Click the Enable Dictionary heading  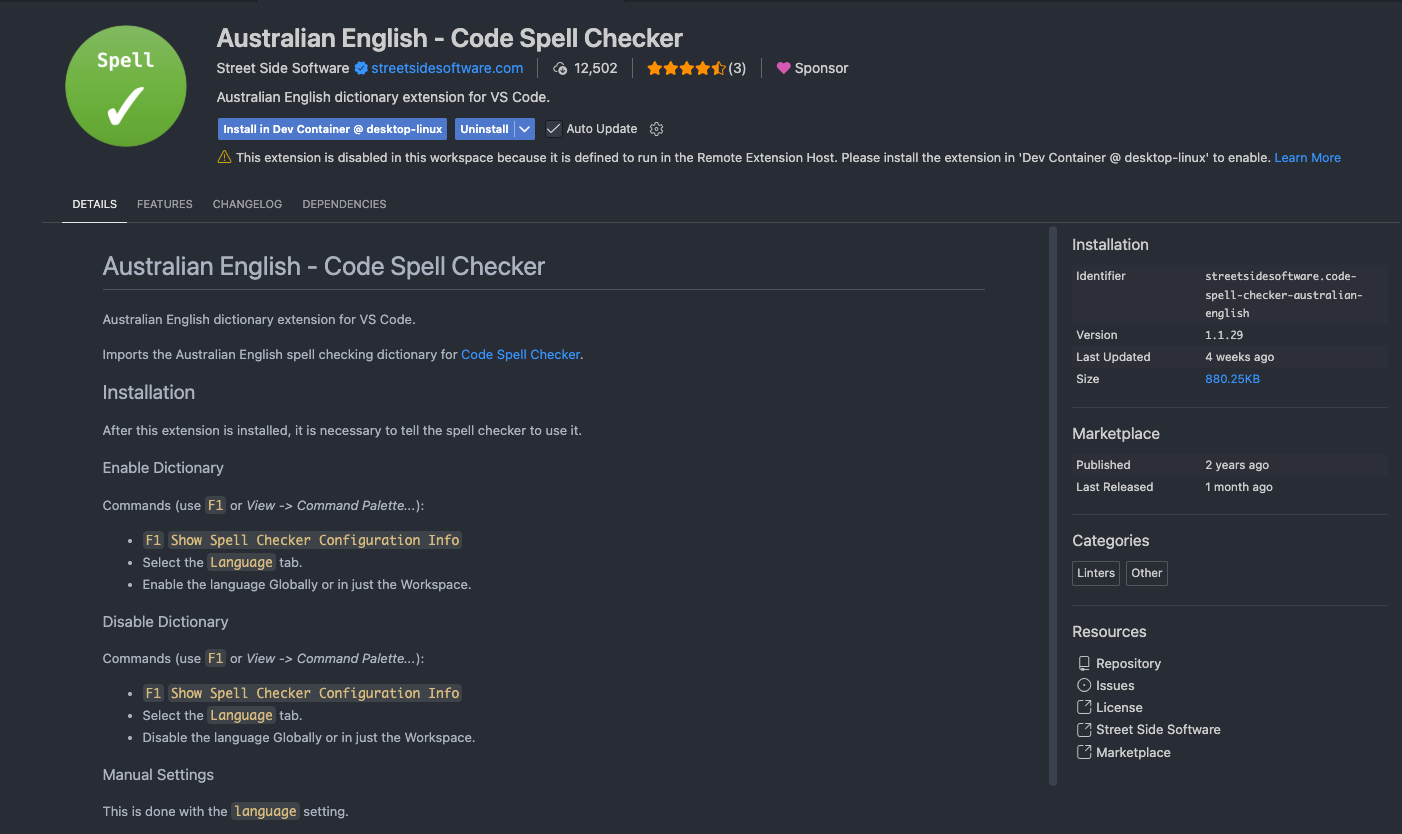[163, 468]
